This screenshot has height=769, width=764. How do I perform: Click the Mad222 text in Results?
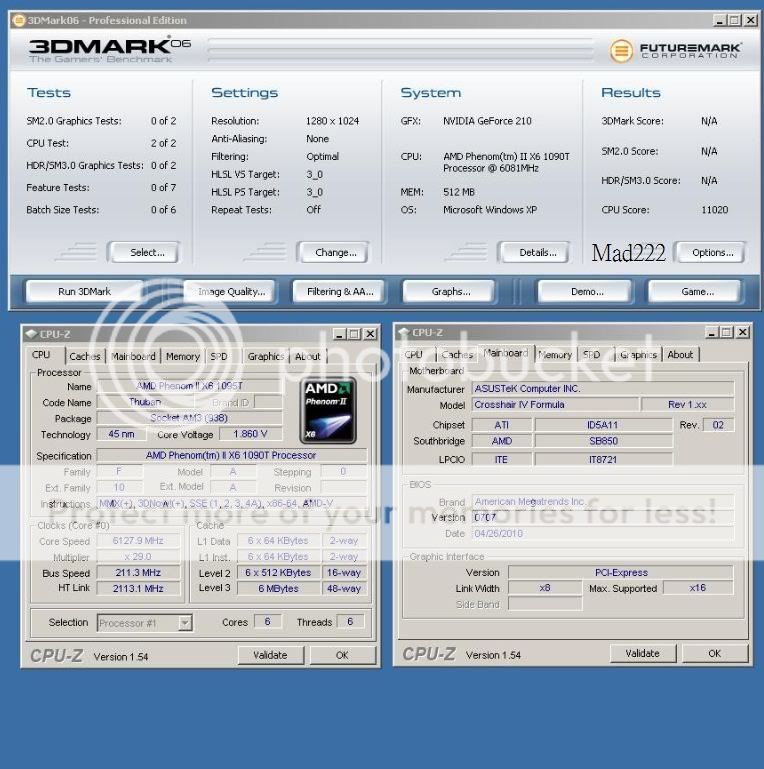click(x=629, y=253)
